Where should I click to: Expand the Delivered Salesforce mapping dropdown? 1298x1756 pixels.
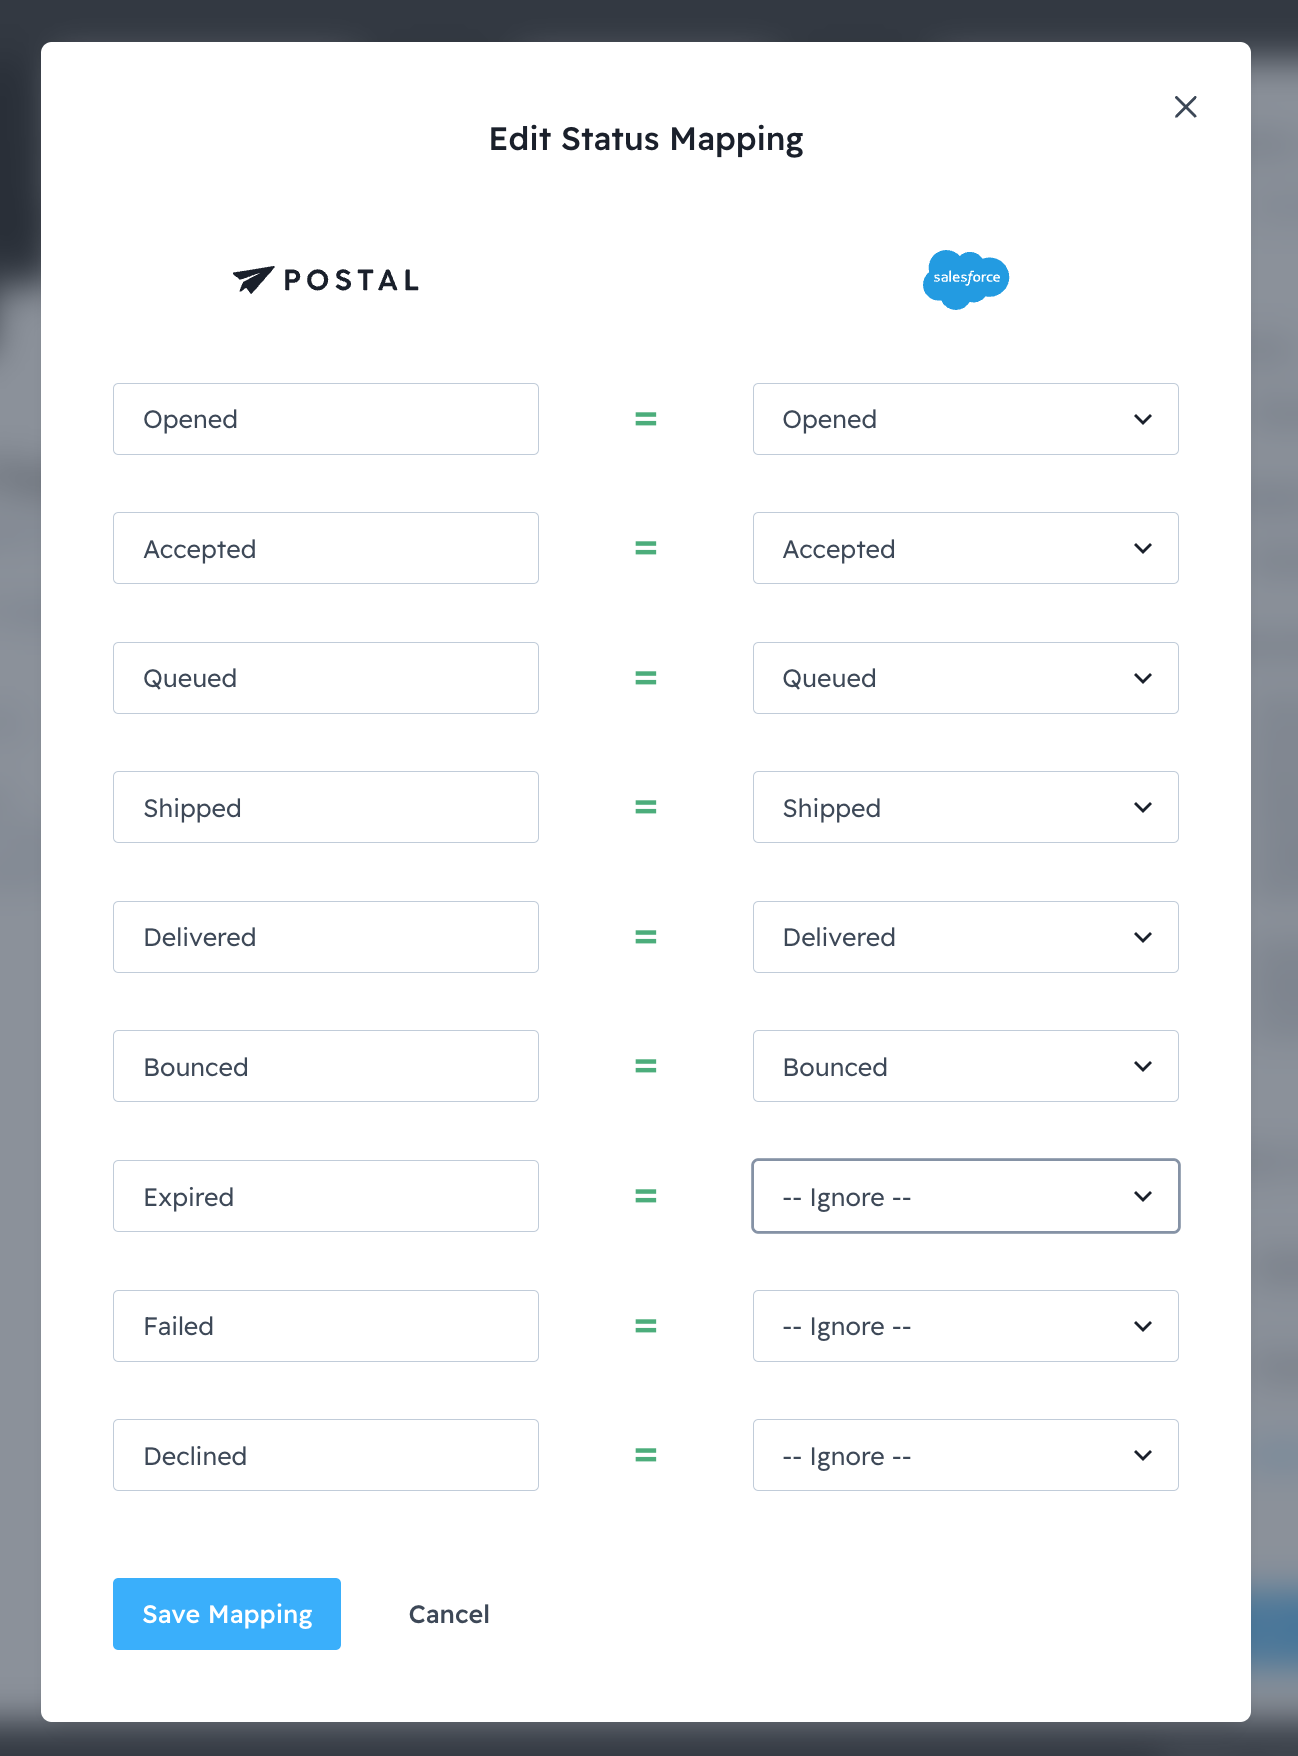point(965,937)
